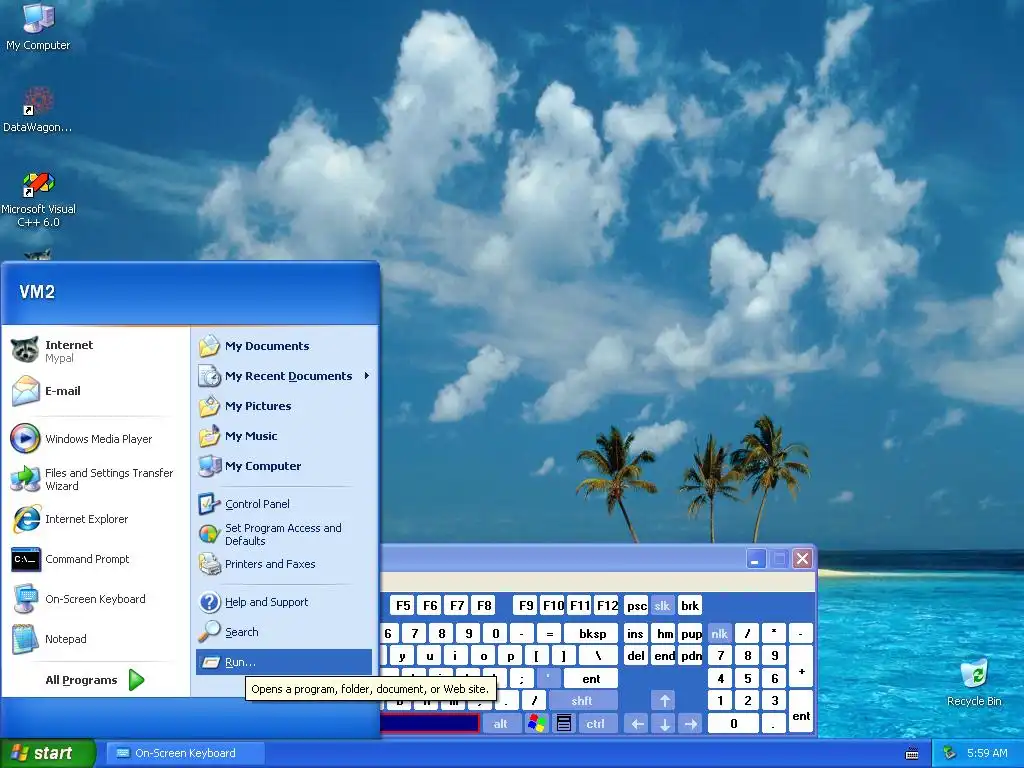Toggle the ins Insert key

pyautogui.click(x=635, y=633)
